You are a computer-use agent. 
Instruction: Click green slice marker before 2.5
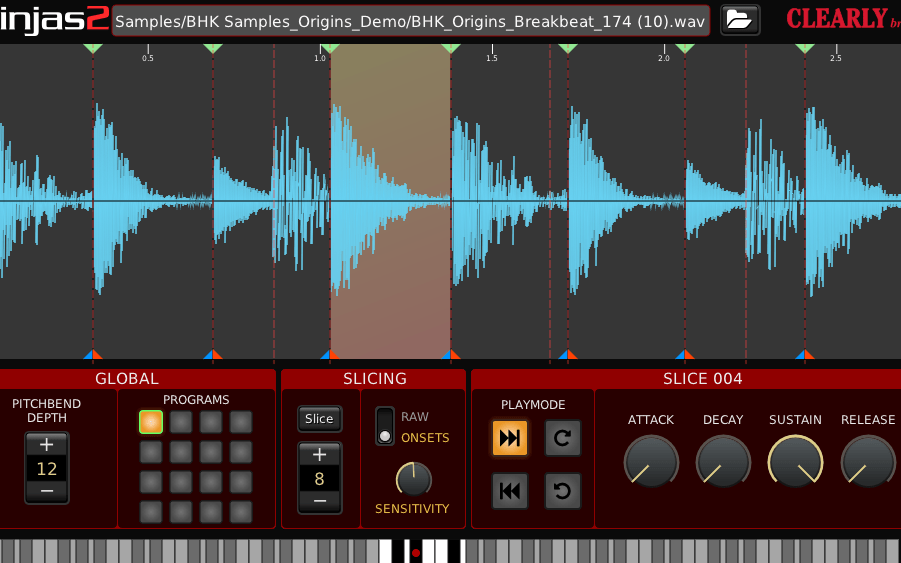pyautogui.click(x=805, y=49)
